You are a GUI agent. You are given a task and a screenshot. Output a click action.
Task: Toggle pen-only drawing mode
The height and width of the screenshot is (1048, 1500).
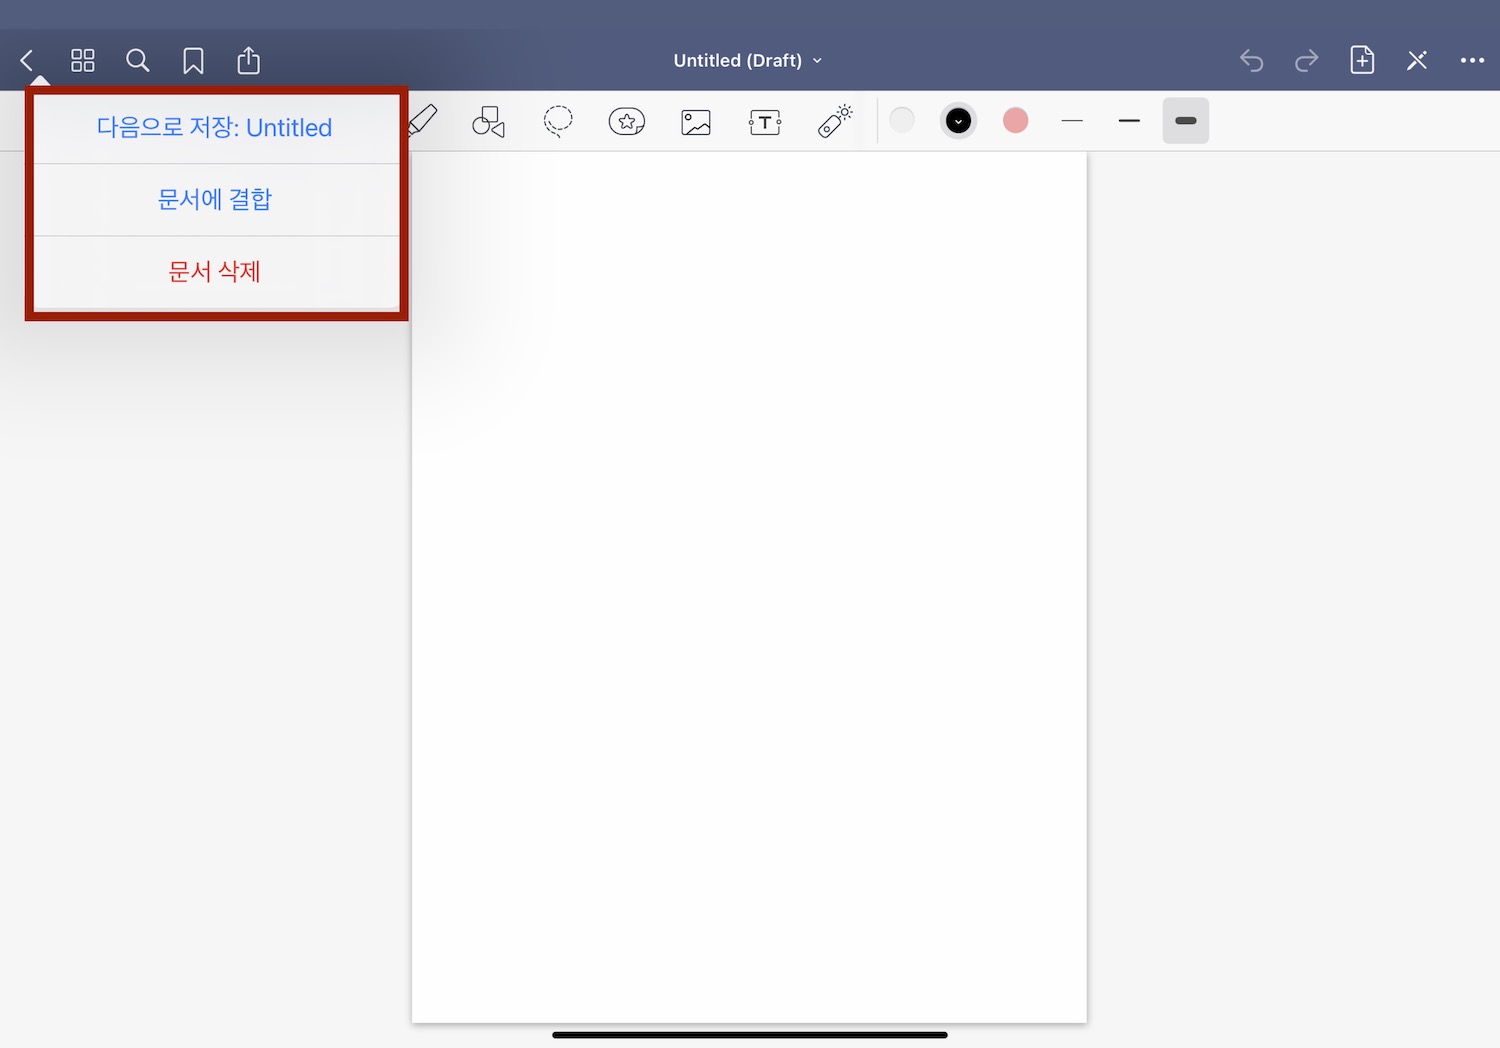point(1416,60)
